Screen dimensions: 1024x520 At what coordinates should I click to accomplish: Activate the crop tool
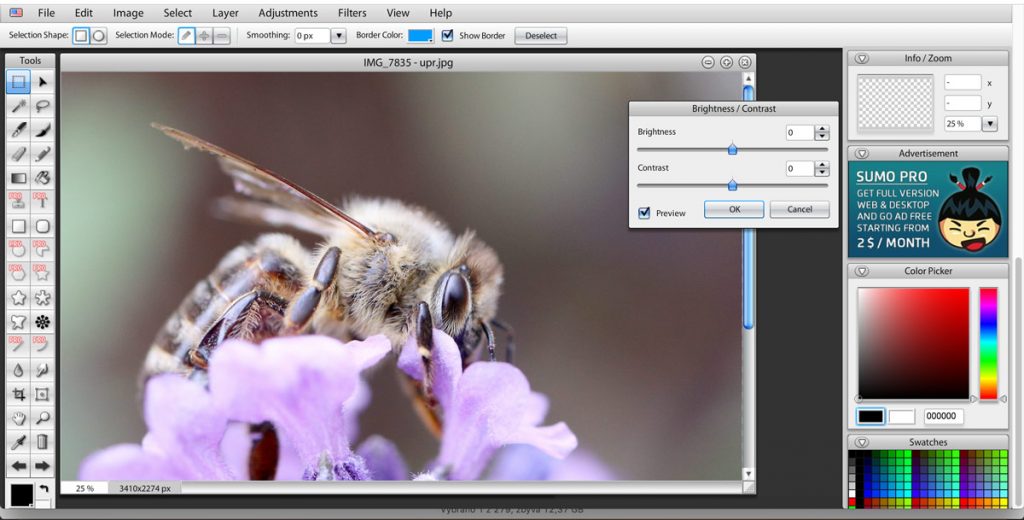click(x=18, y=394)
